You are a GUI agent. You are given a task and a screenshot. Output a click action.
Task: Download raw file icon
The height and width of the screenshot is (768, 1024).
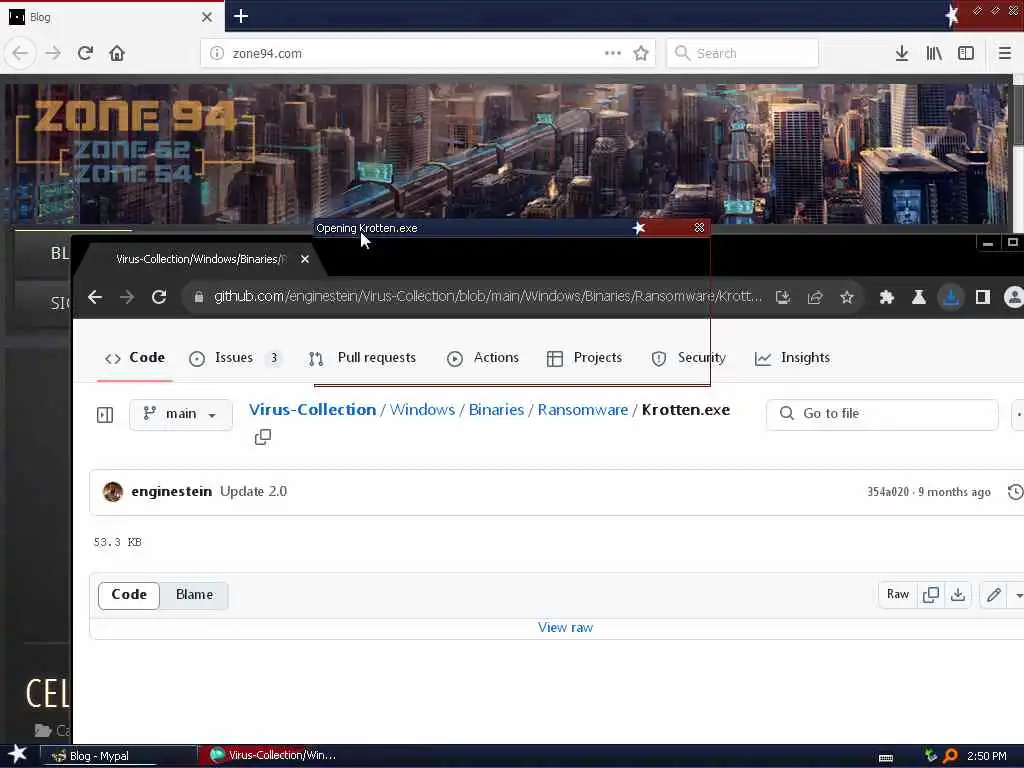pyautogui.click(x=957, y=595)
